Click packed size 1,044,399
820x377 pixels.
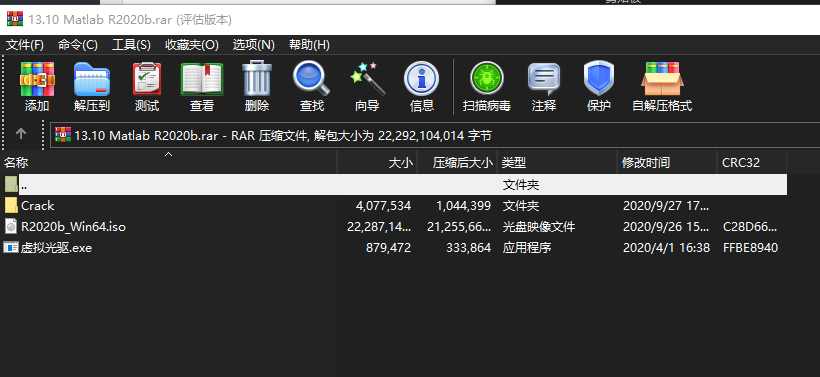coord(463,205)
